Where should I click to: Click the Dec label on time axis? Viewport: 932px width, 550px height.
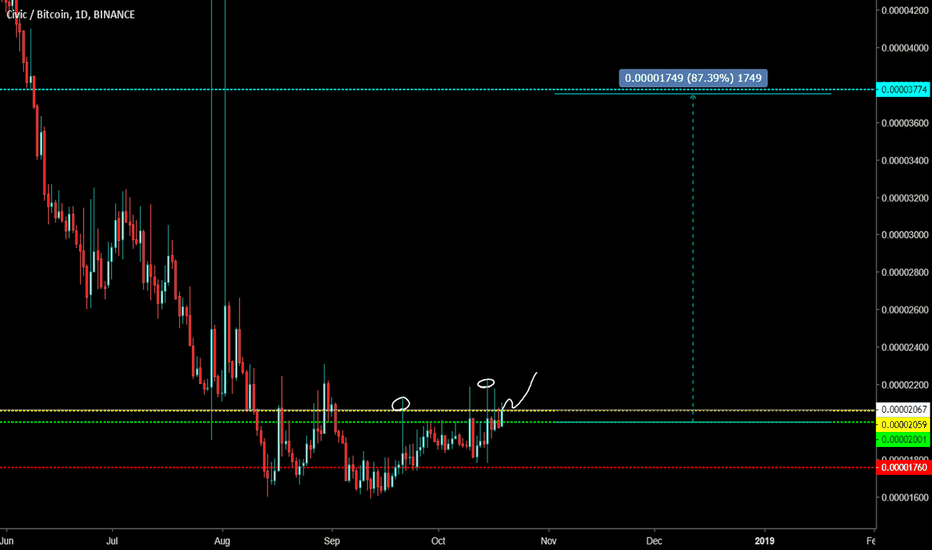tap(654, 541)
